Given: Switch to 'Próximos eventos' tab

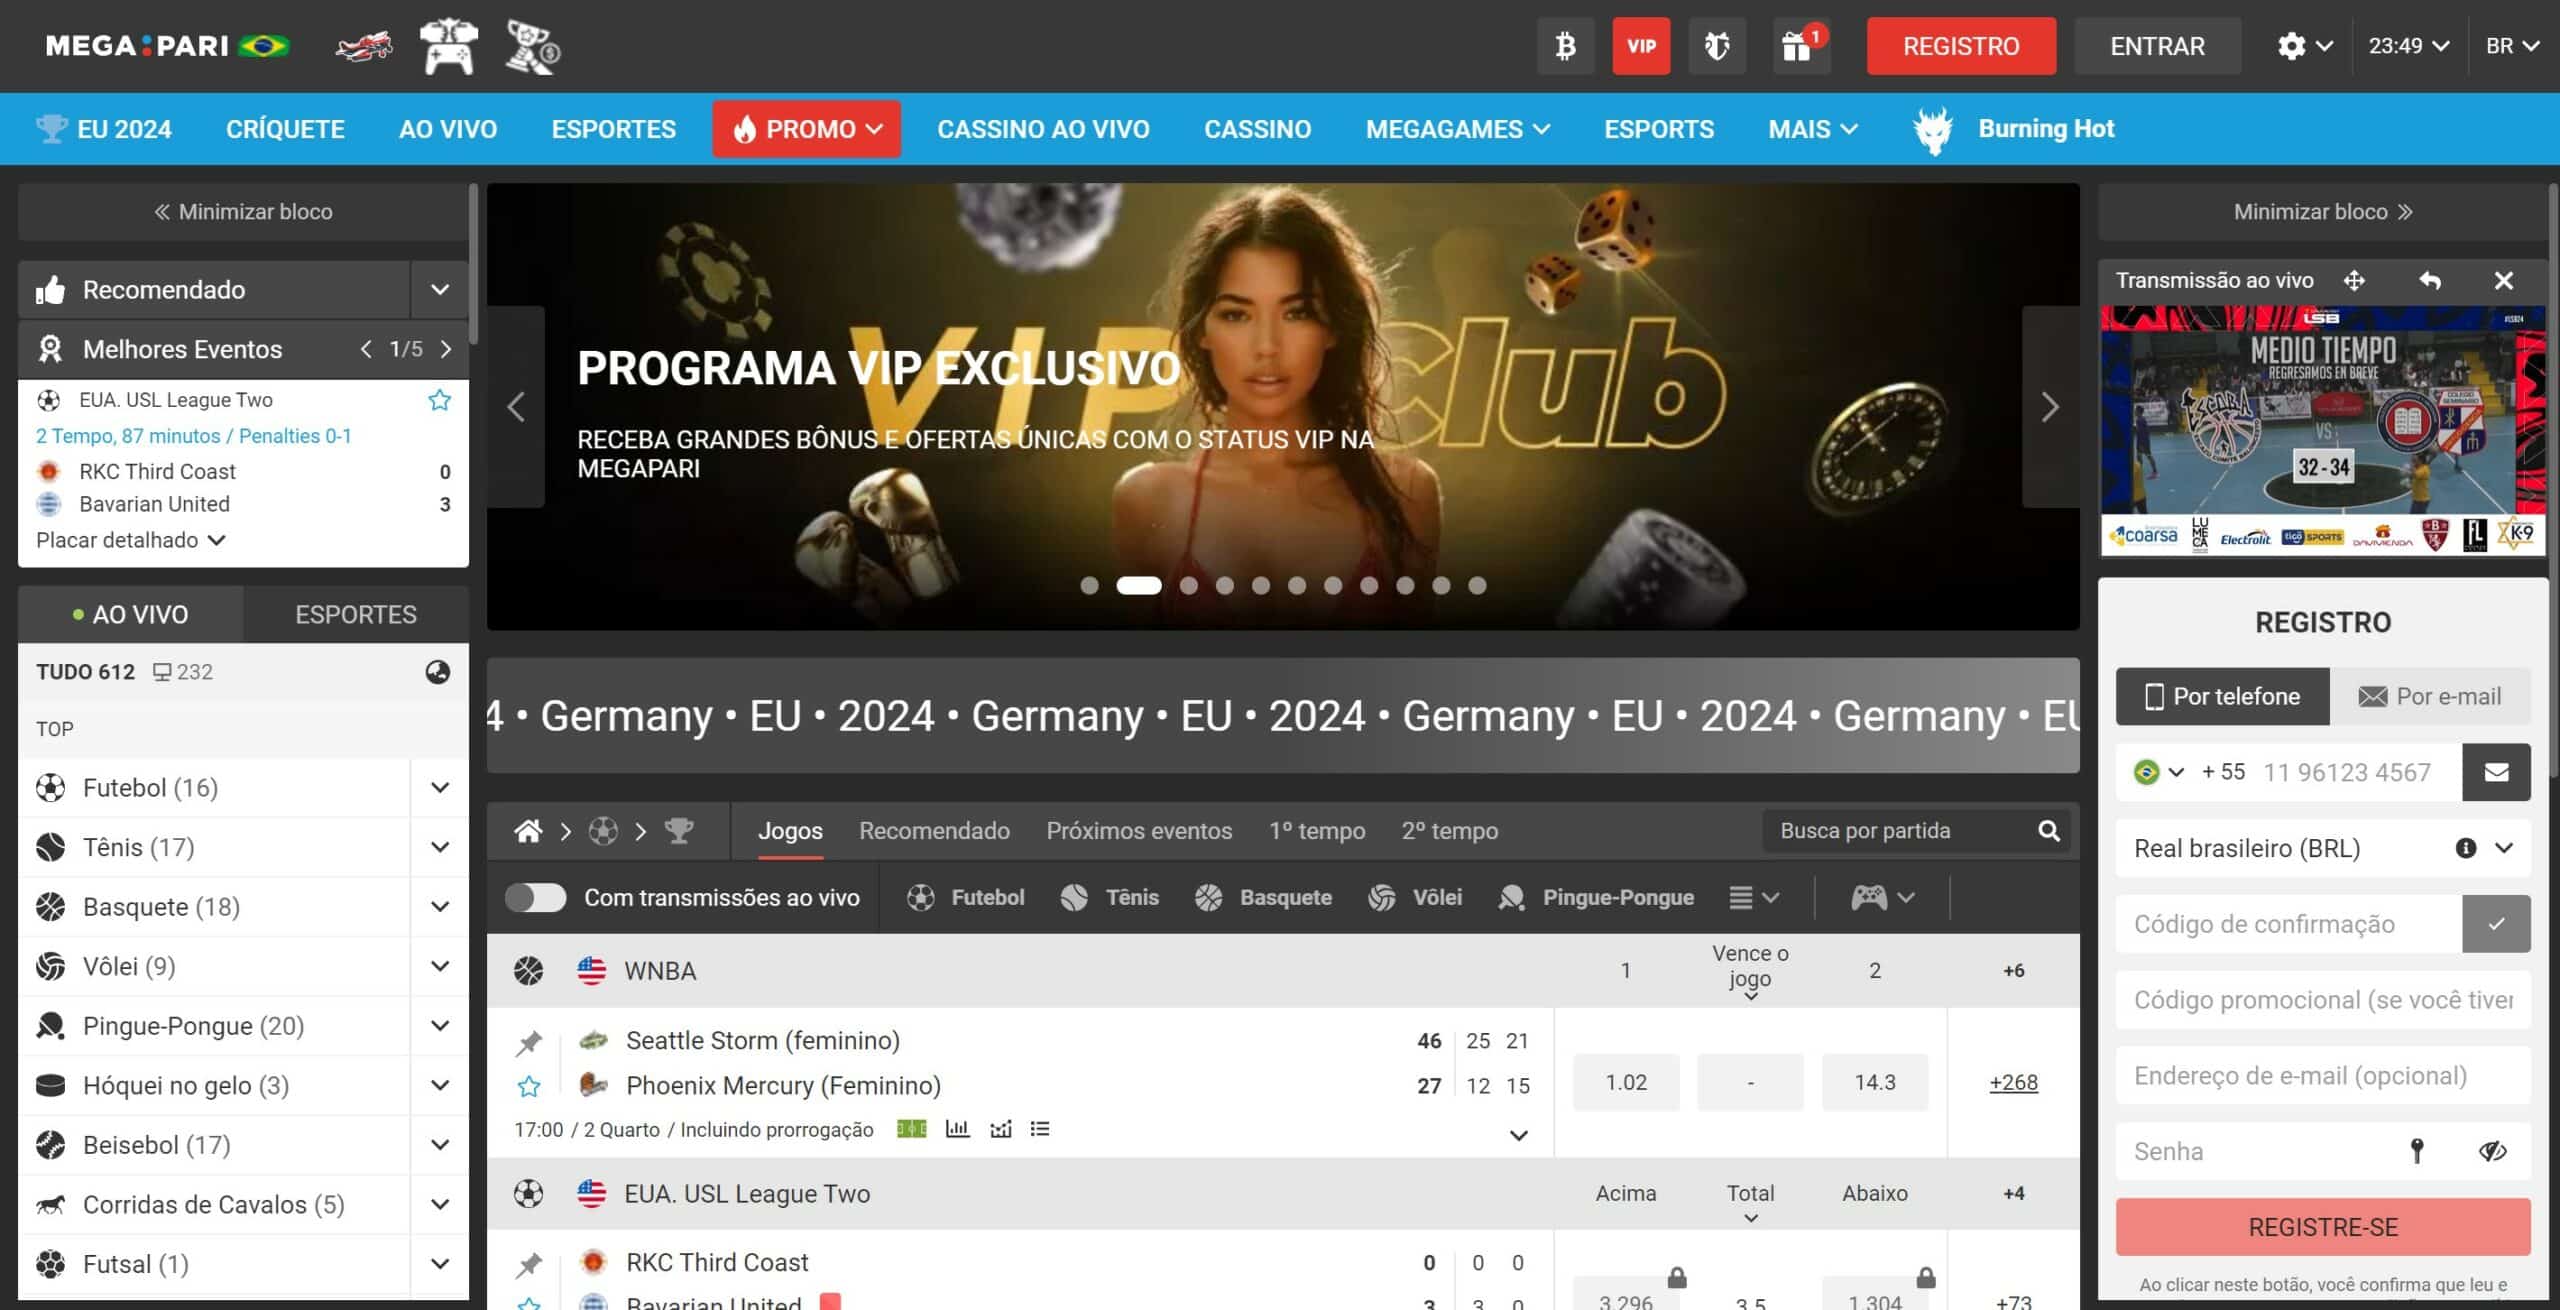Looking at the screenshot, I should (x=1139, y=831).
